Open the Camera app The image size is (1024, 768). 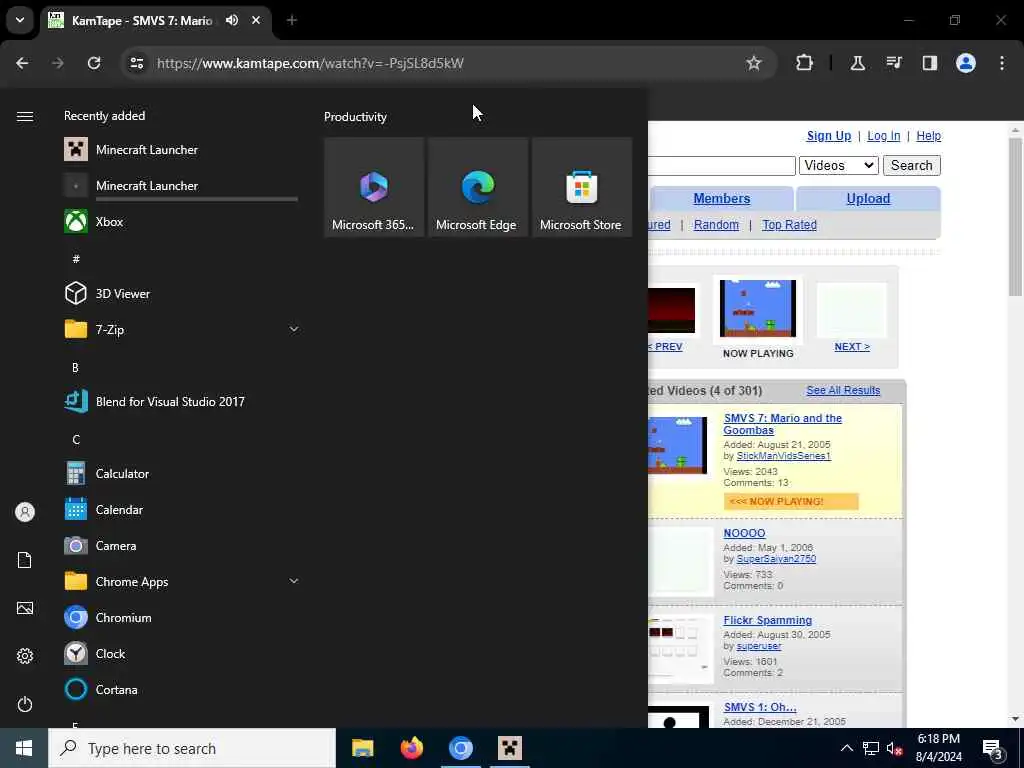point(181,545)
